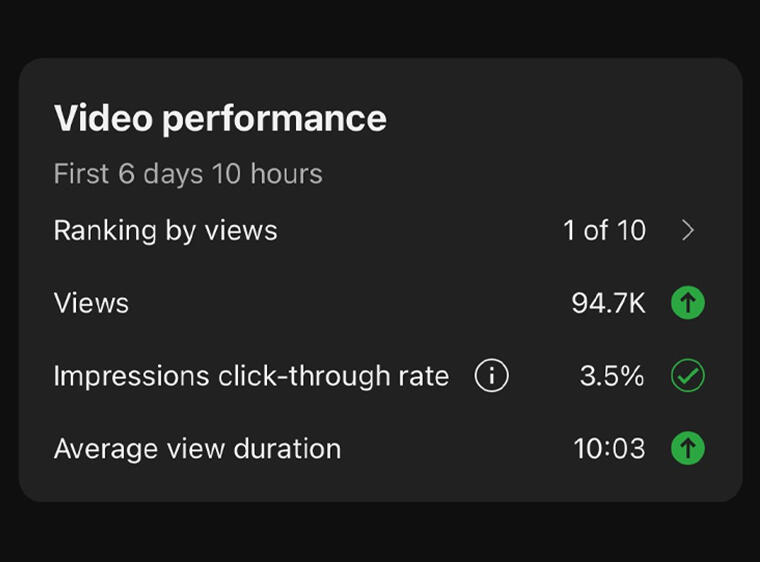Select the Average view duration label

[197, 448]
